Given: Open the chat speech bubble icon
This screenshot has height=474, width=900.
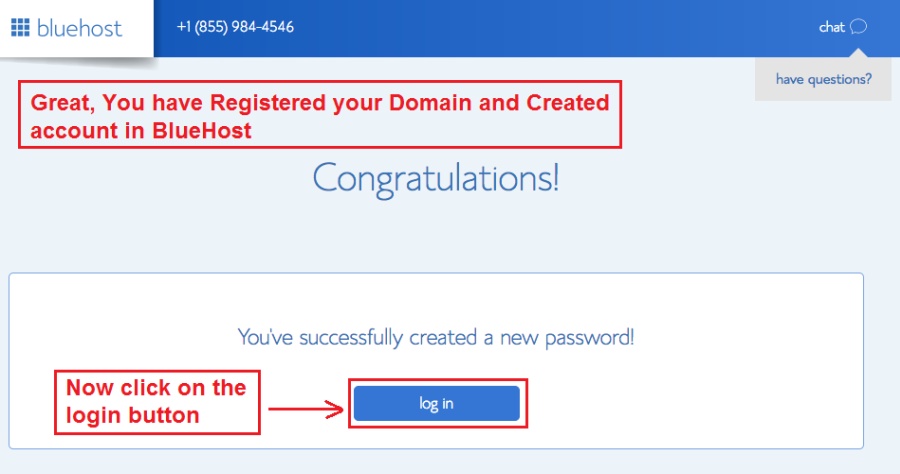Looking at the screenshot, I should tap(858, 26).
